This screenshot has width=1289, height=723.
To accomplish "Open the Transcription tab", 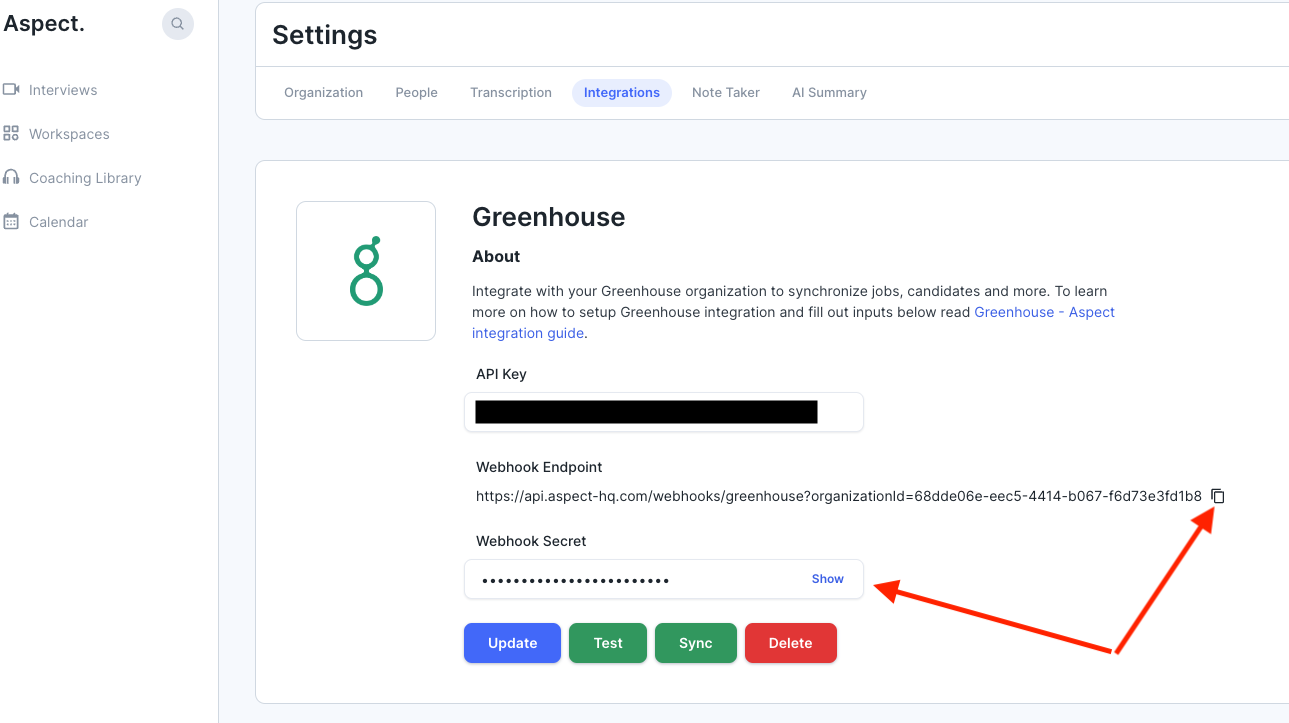I will click(511, 93).
